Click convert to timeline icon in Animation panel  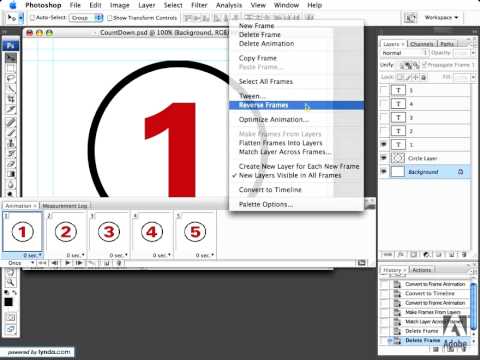(362, 263)
